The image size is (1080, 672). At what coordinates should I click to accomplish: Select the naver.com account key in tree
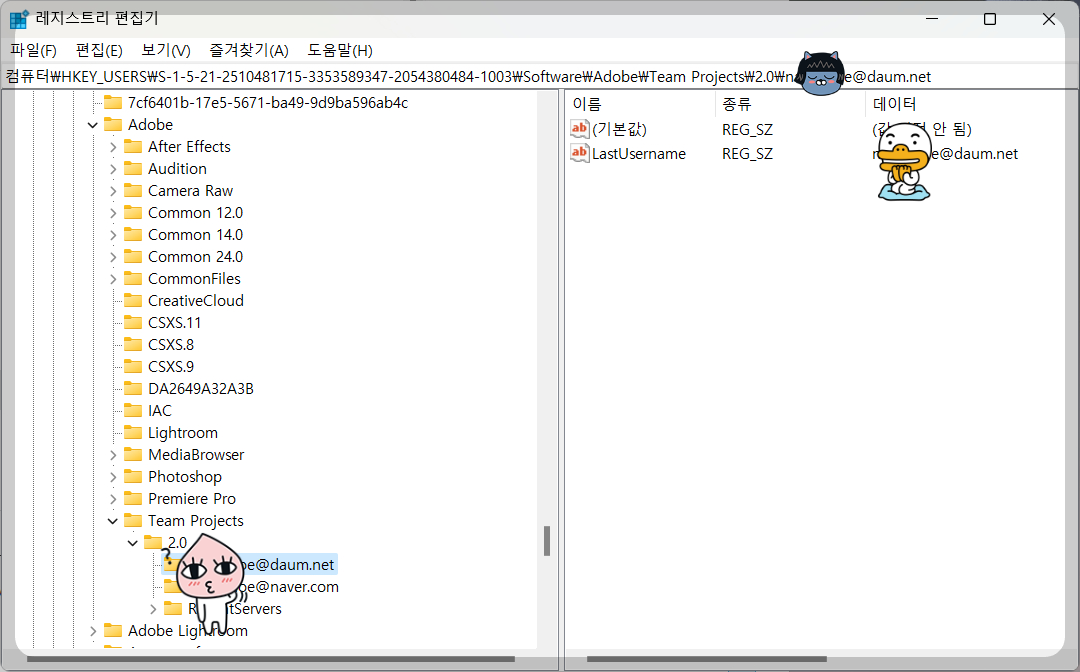pos(251,587)
